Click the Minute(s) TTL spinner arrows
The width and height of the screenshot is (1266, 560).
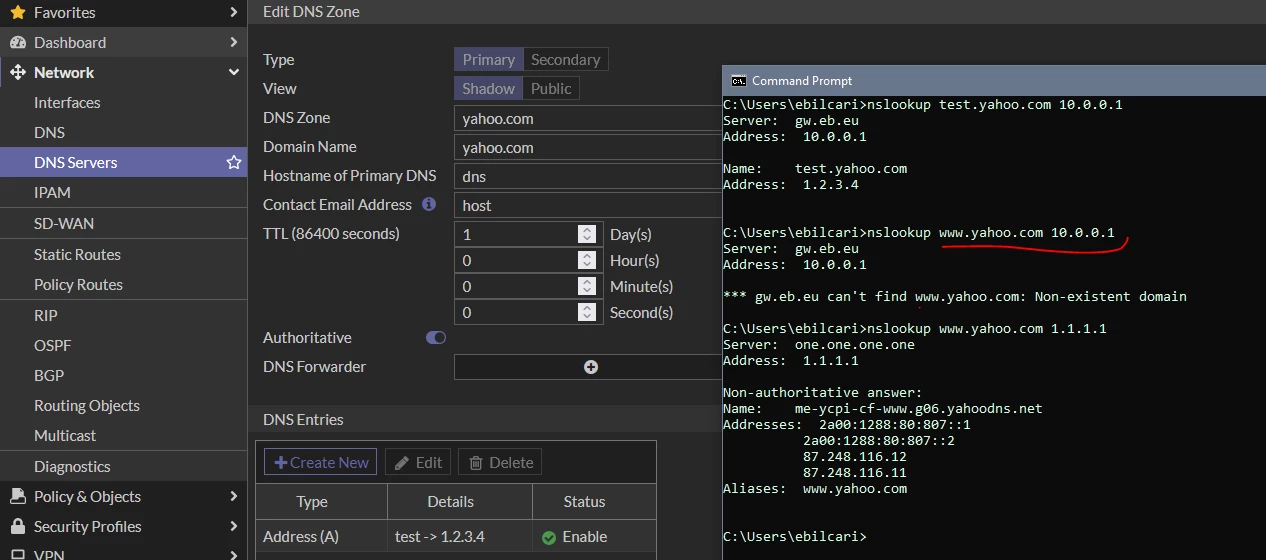[x=588, y=286]
